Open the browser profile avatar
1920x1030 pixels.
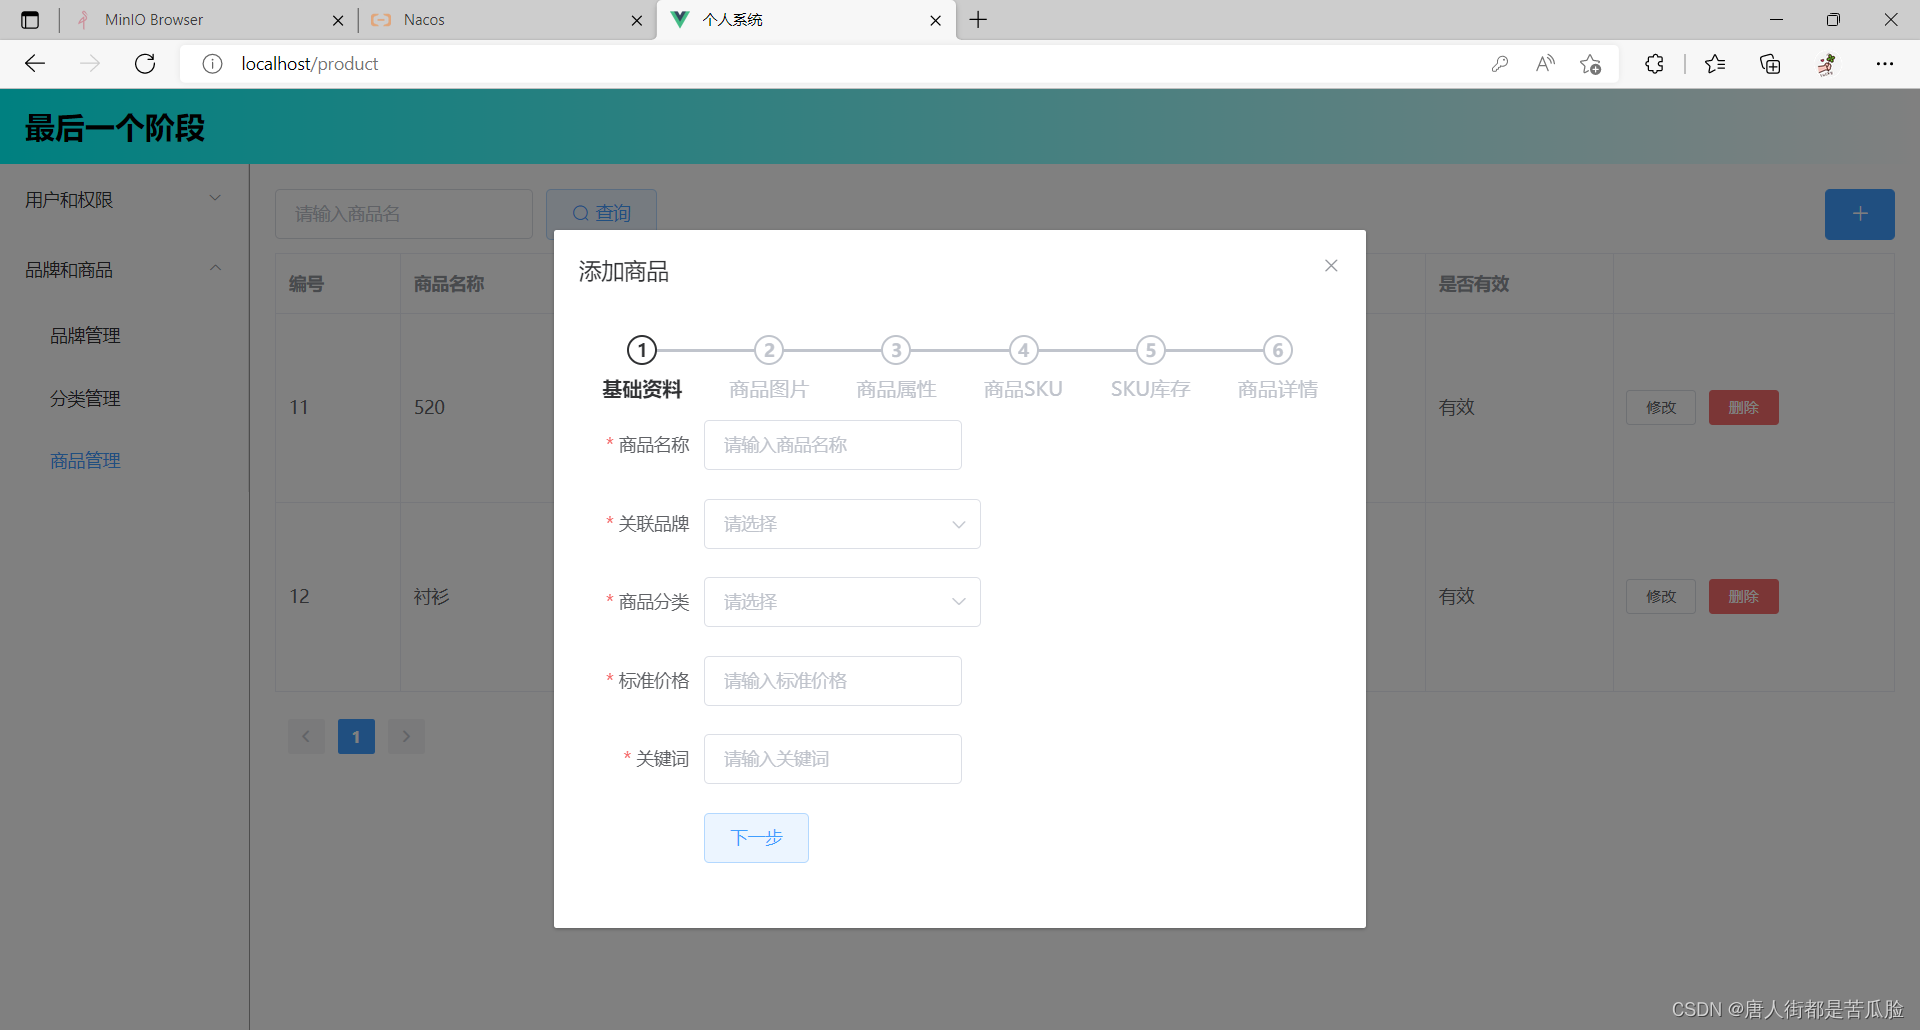click(x=1827, y=64)
